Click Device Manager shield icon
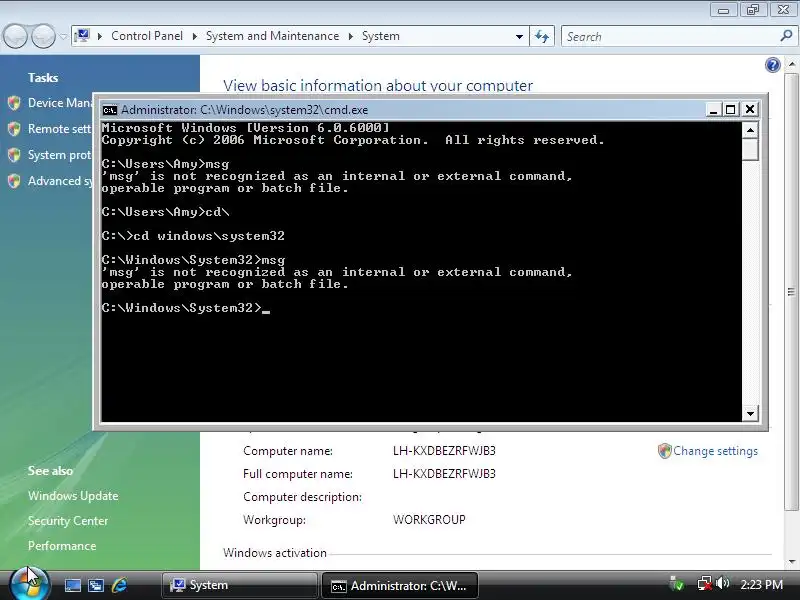 point(14,103)
